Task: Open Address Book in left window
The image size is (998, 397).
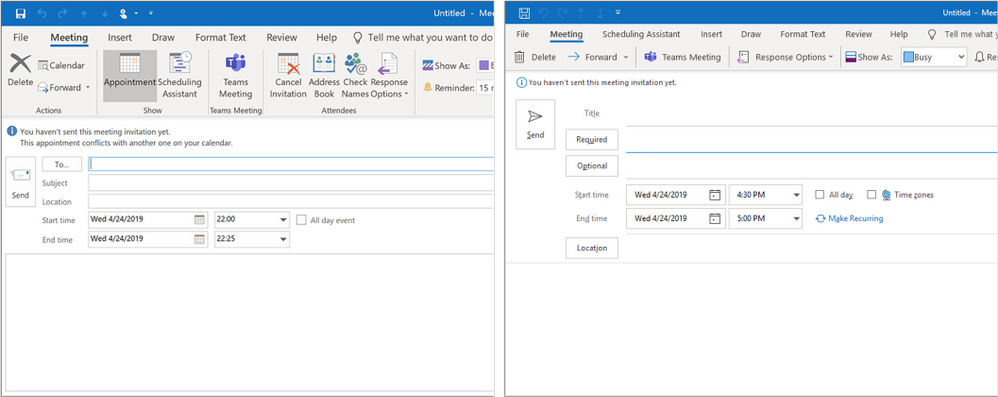Action: click(324, 76)
